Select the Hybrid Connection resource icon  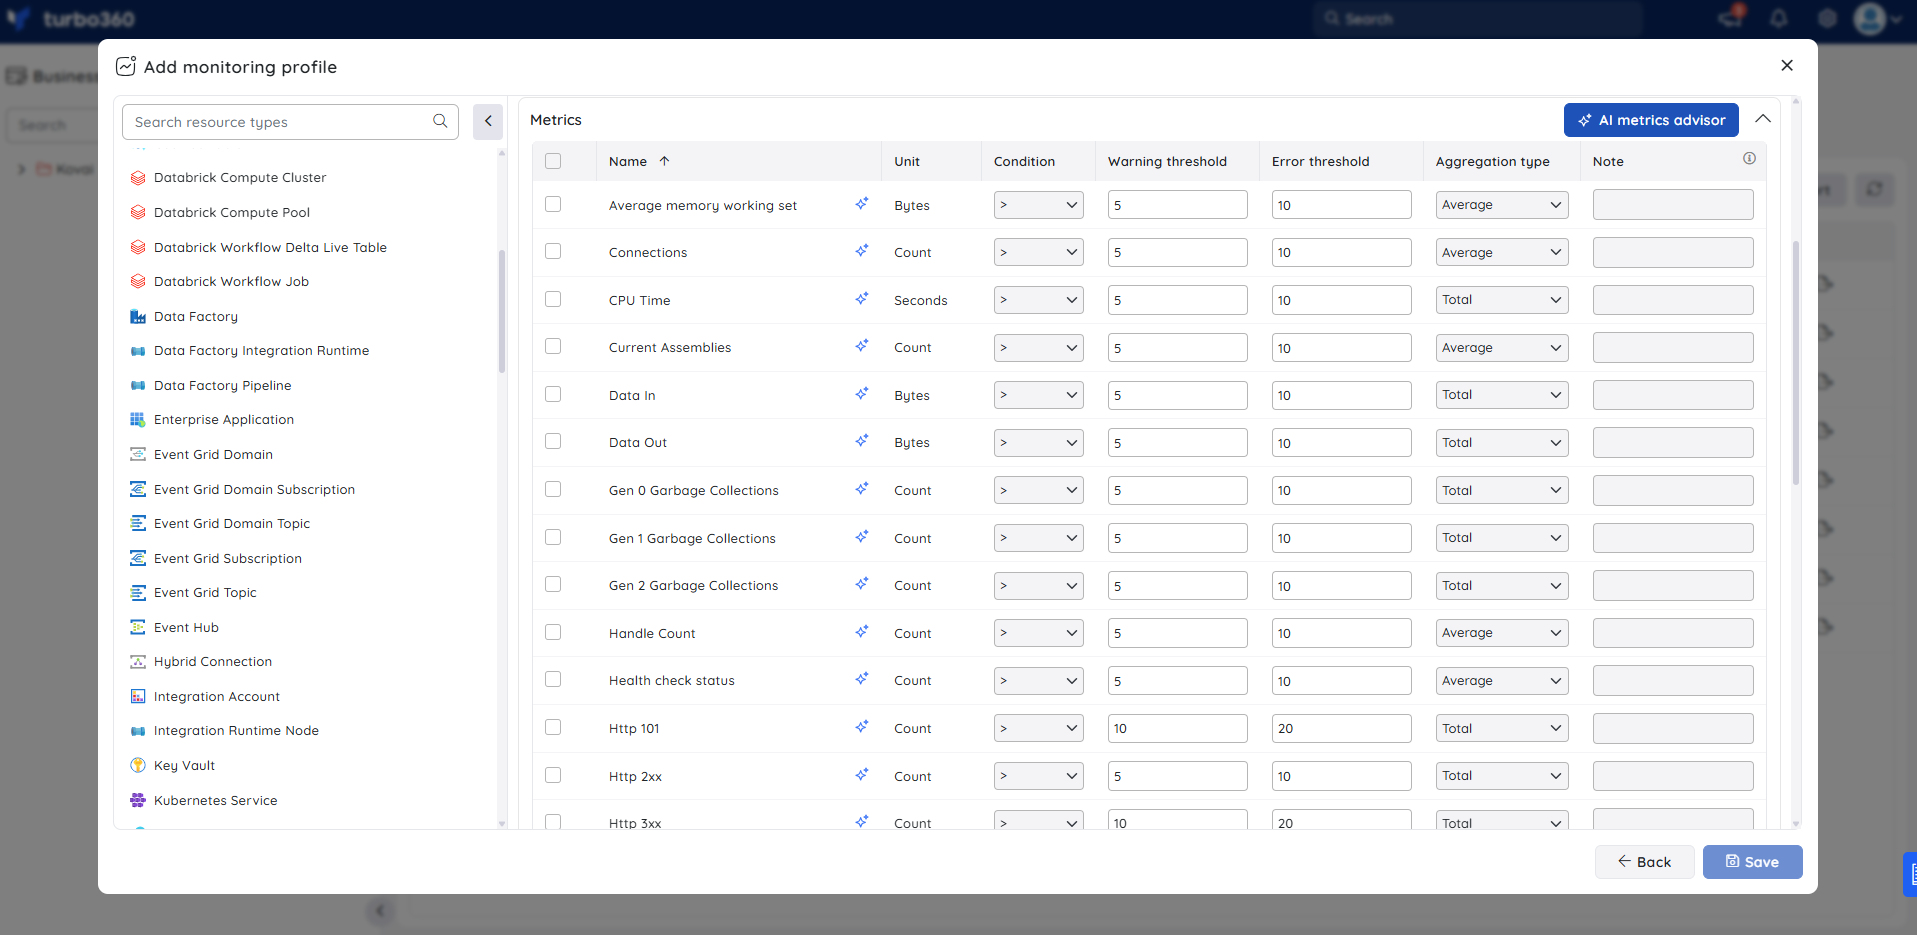coord(138,662)
